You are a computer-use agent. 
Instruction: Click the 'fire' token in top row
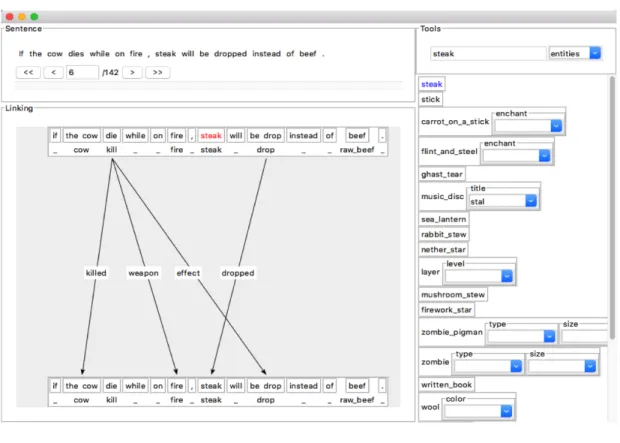pyautogui.click(x=176, y=136)
